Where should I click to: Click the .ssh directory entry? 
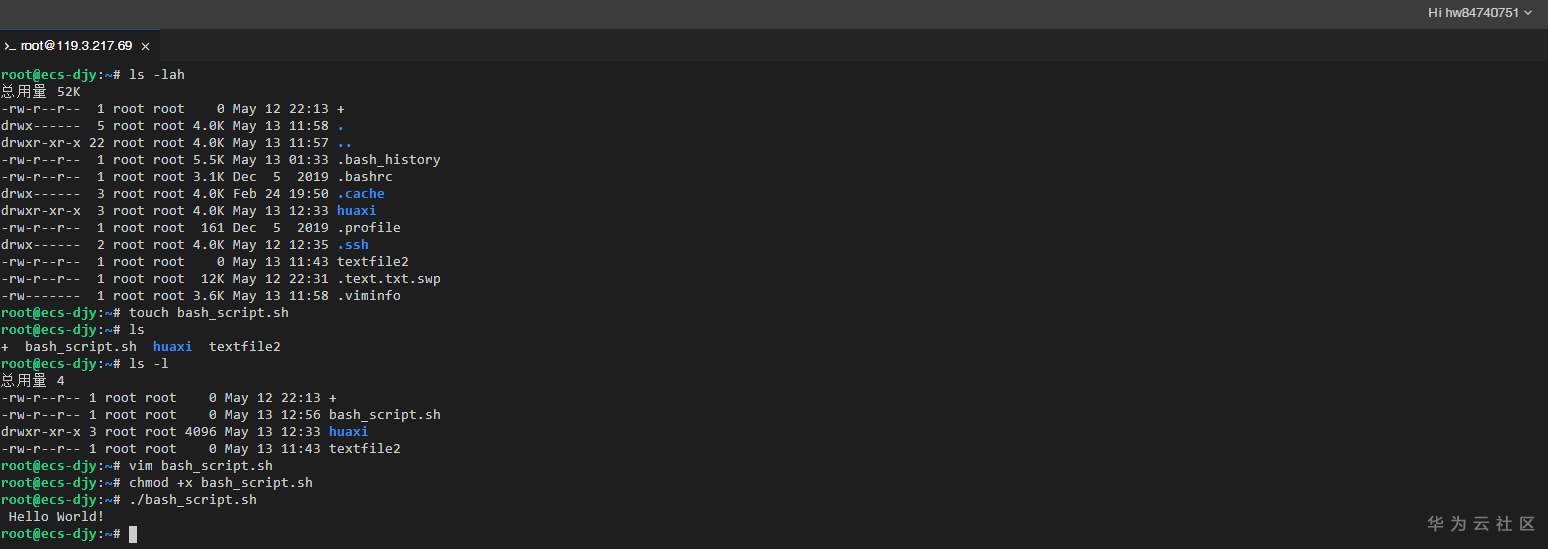[x=353, y=245]
